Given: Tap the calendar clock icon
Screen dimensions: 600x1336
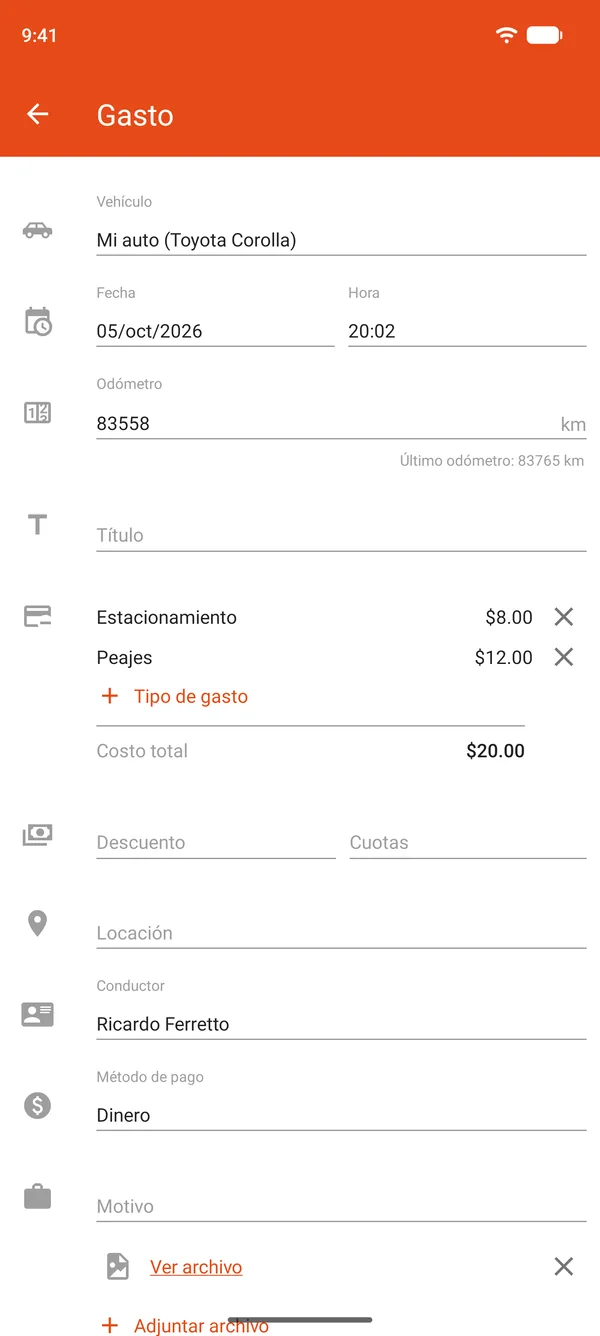Looking at the screenshot, I should [37, 321].
